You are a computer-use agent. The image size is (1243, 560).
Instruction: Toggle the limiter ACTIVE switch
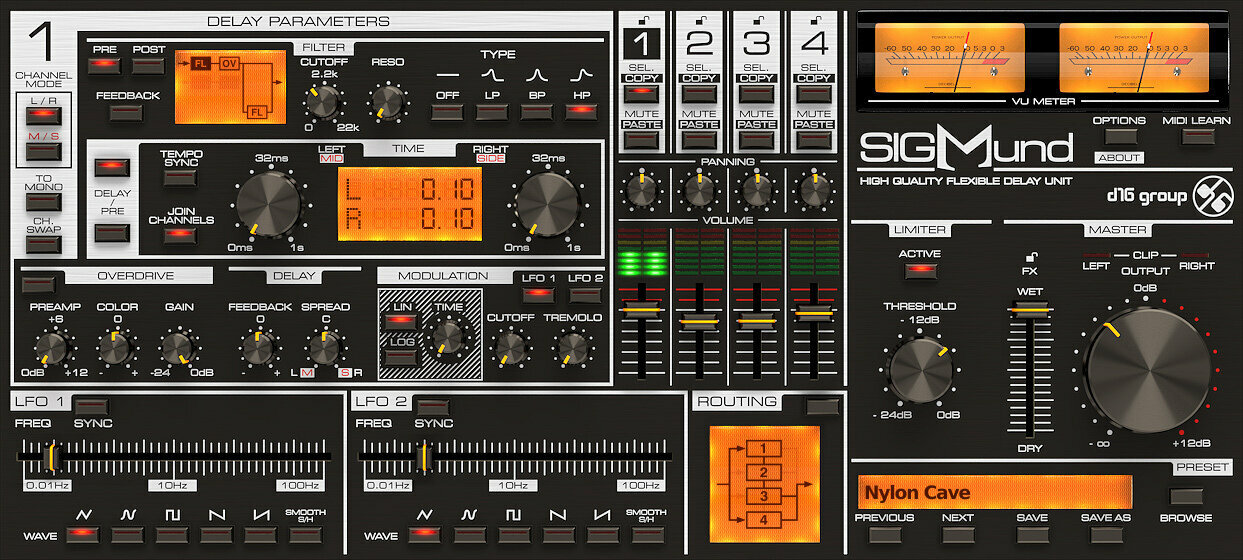(918, 272)
